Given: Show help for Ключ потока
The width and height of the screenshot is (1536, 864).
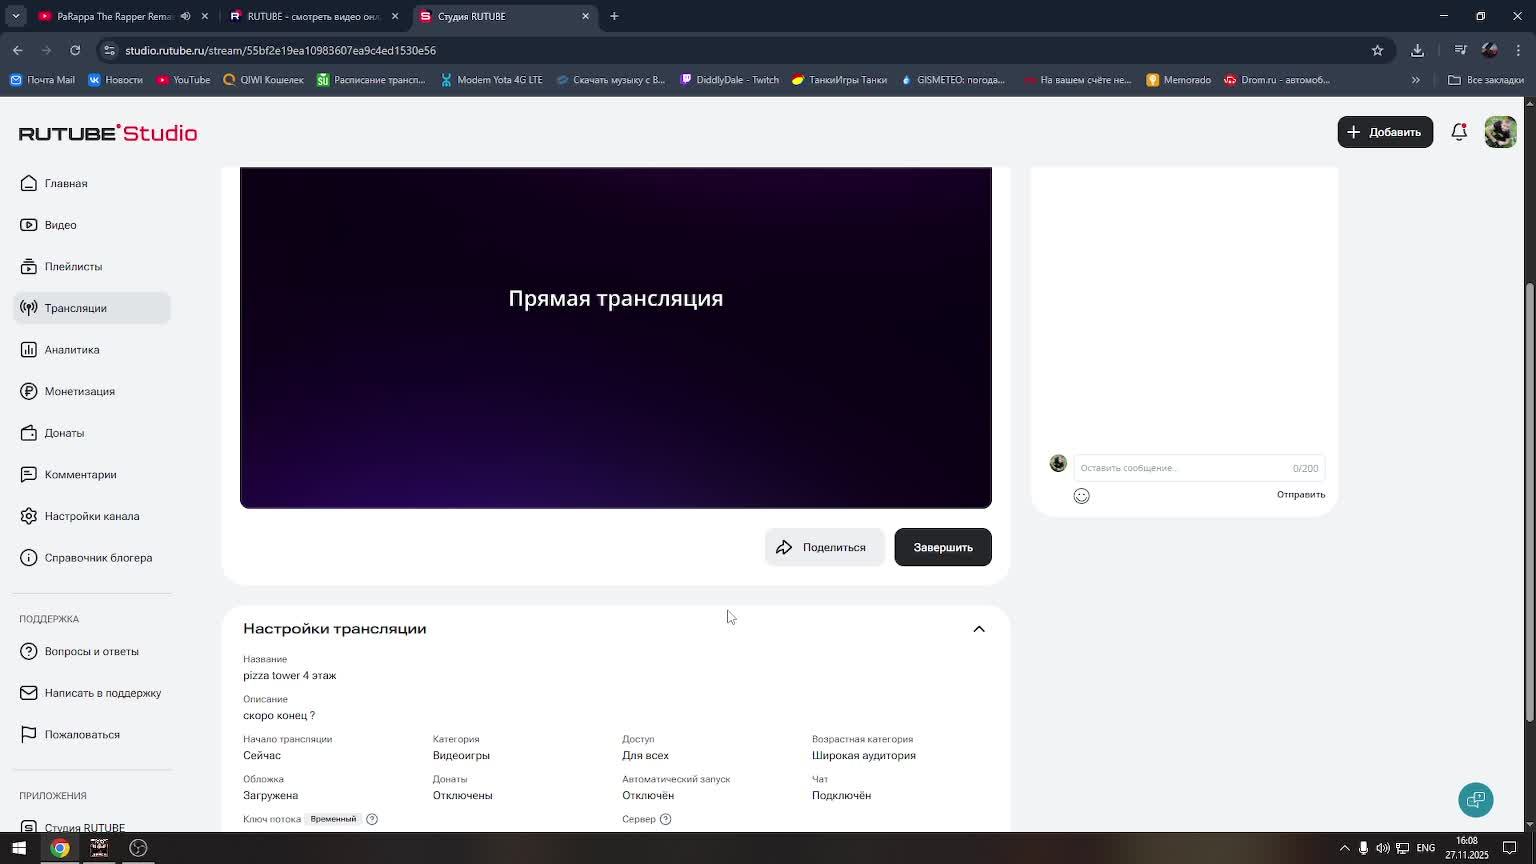Looking at the screenshot, I should [x=372, y=819].
